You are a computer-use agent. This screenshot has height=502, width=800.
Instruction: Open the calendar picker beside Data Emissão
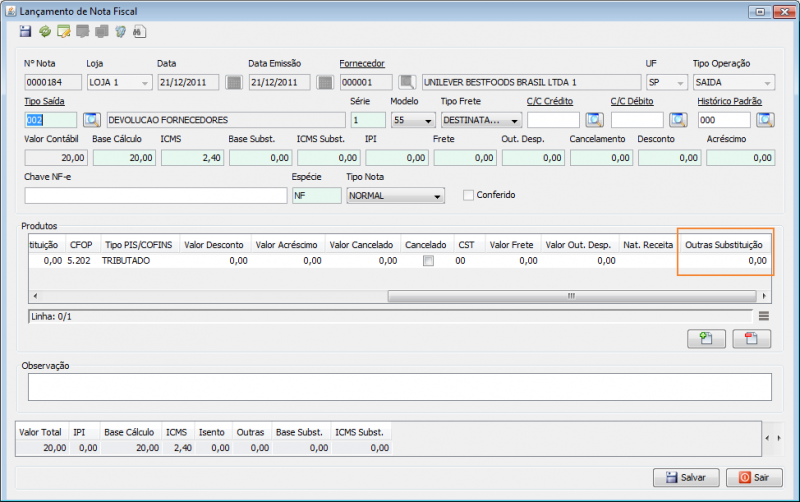click(x=325, y=82)
